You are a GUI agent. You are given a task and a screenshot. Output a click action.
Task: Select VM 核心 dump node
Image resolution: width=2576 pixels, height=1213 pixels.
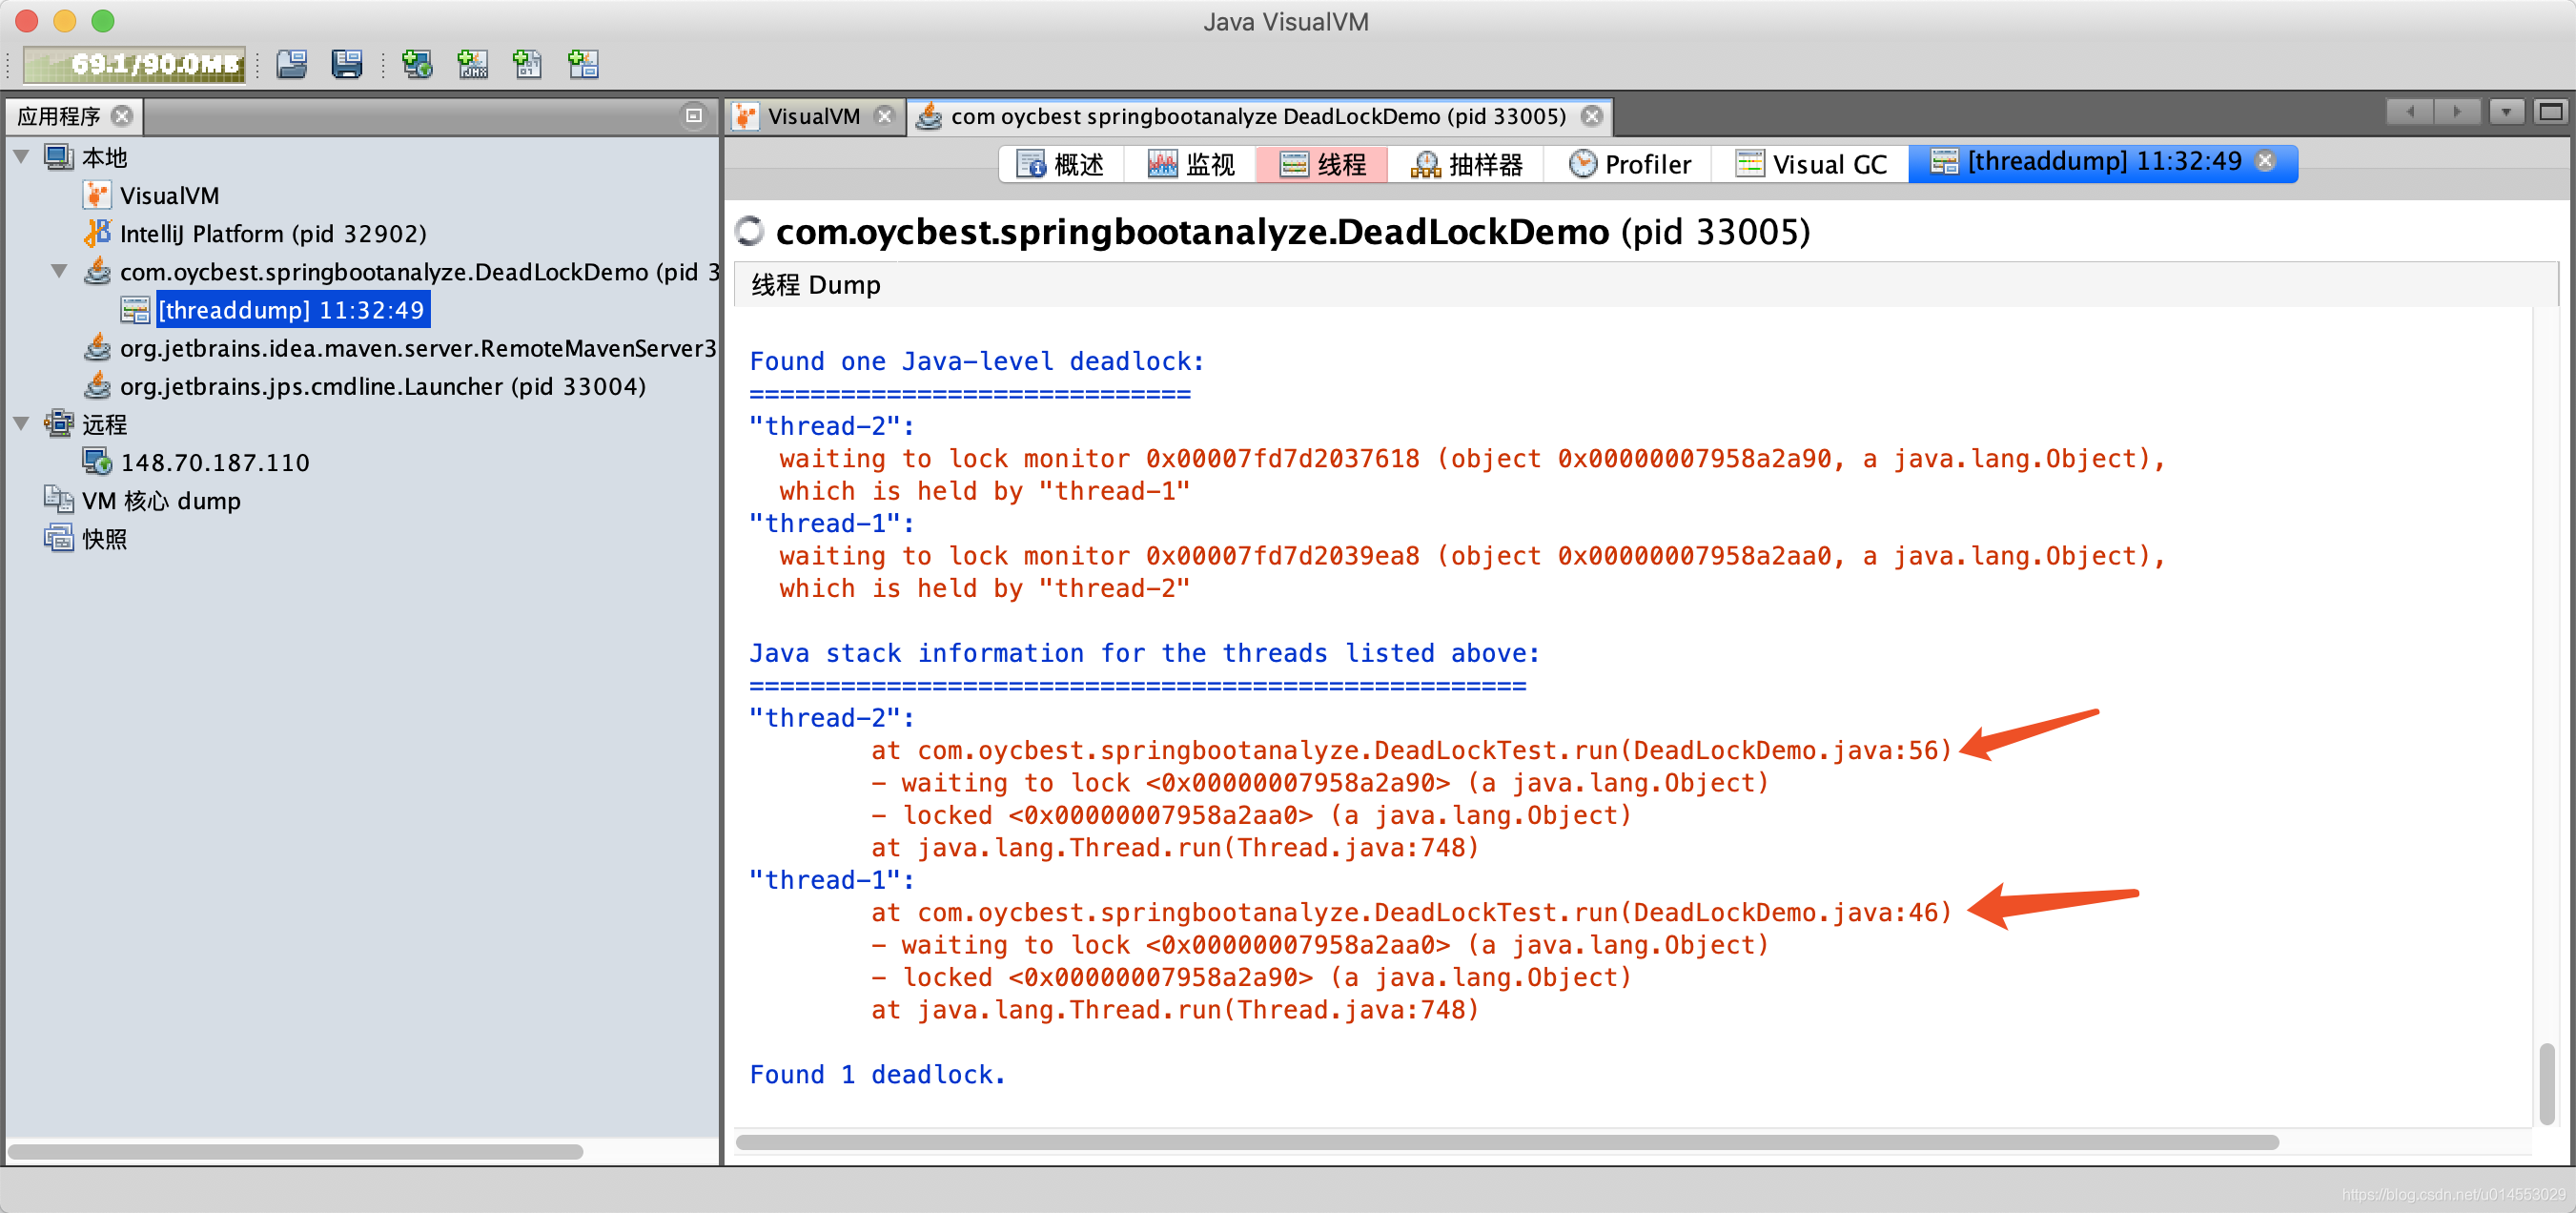coord(161,500)
